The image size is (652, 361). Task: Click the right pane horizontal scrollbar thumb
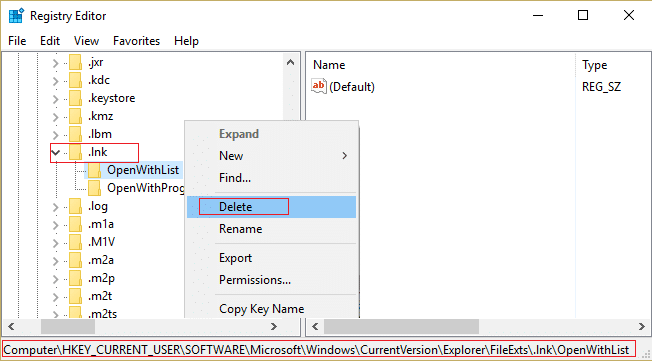(x=401, y=326)
